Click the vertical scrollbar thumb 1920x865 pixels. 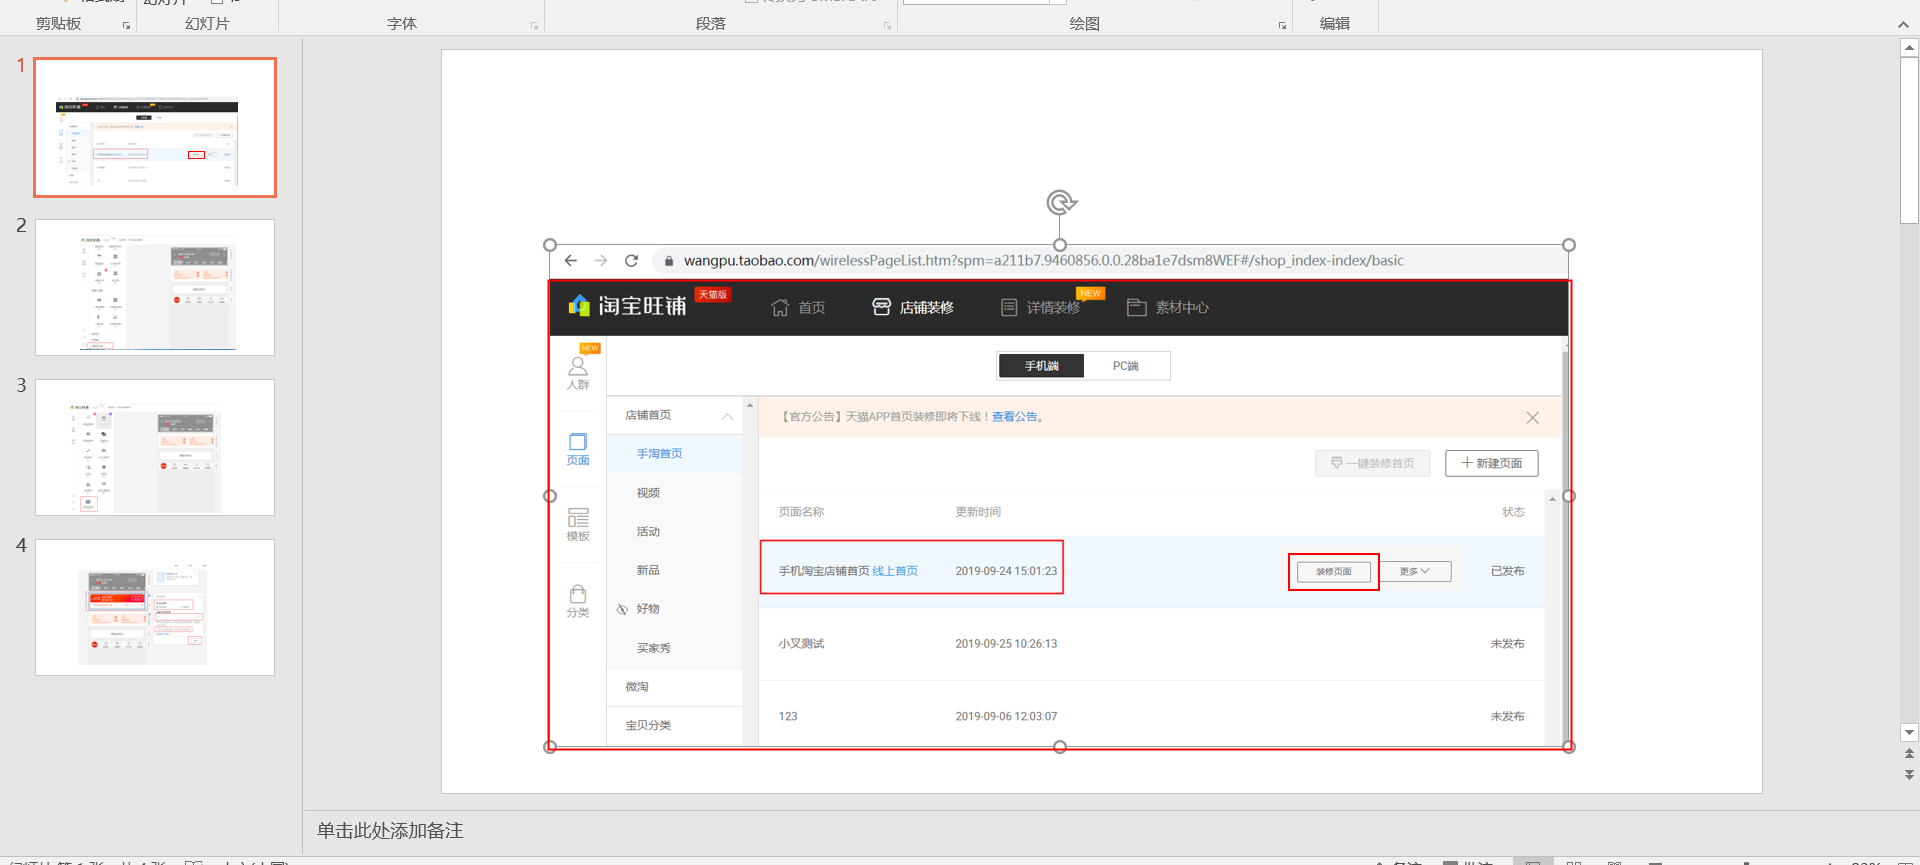[1909, 139]
